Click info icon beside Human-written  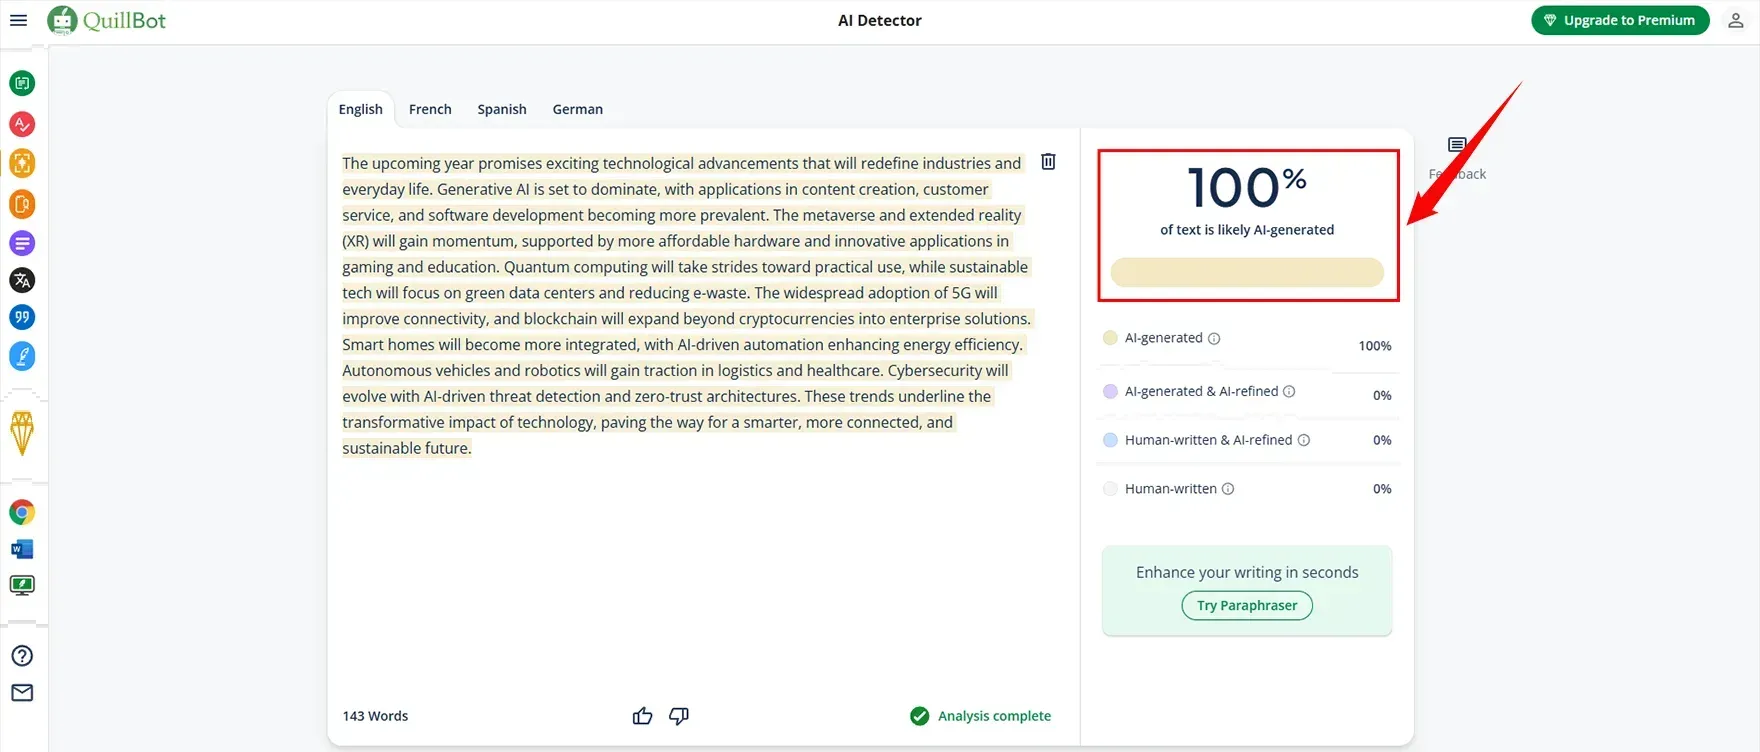point(1228,489)
